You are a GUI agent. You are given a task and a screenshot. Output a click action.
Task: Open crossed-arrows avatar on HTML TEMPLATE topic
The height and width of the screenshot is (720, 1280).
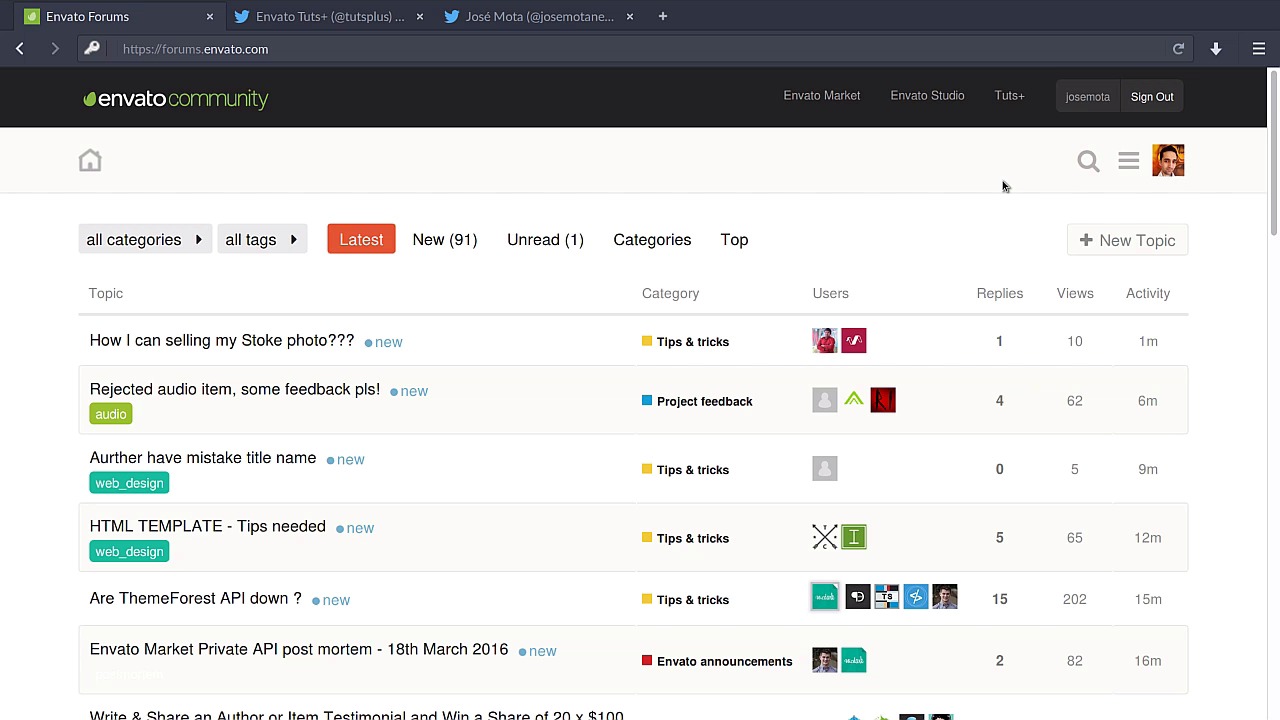pyautogui.click(x=825, y=537)
